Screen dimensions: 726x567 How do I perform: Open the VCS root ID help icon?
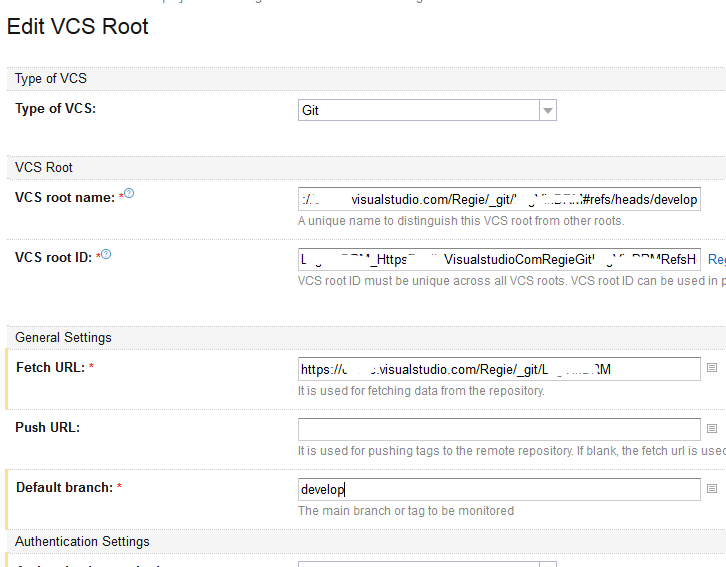(x=106, y=254)
